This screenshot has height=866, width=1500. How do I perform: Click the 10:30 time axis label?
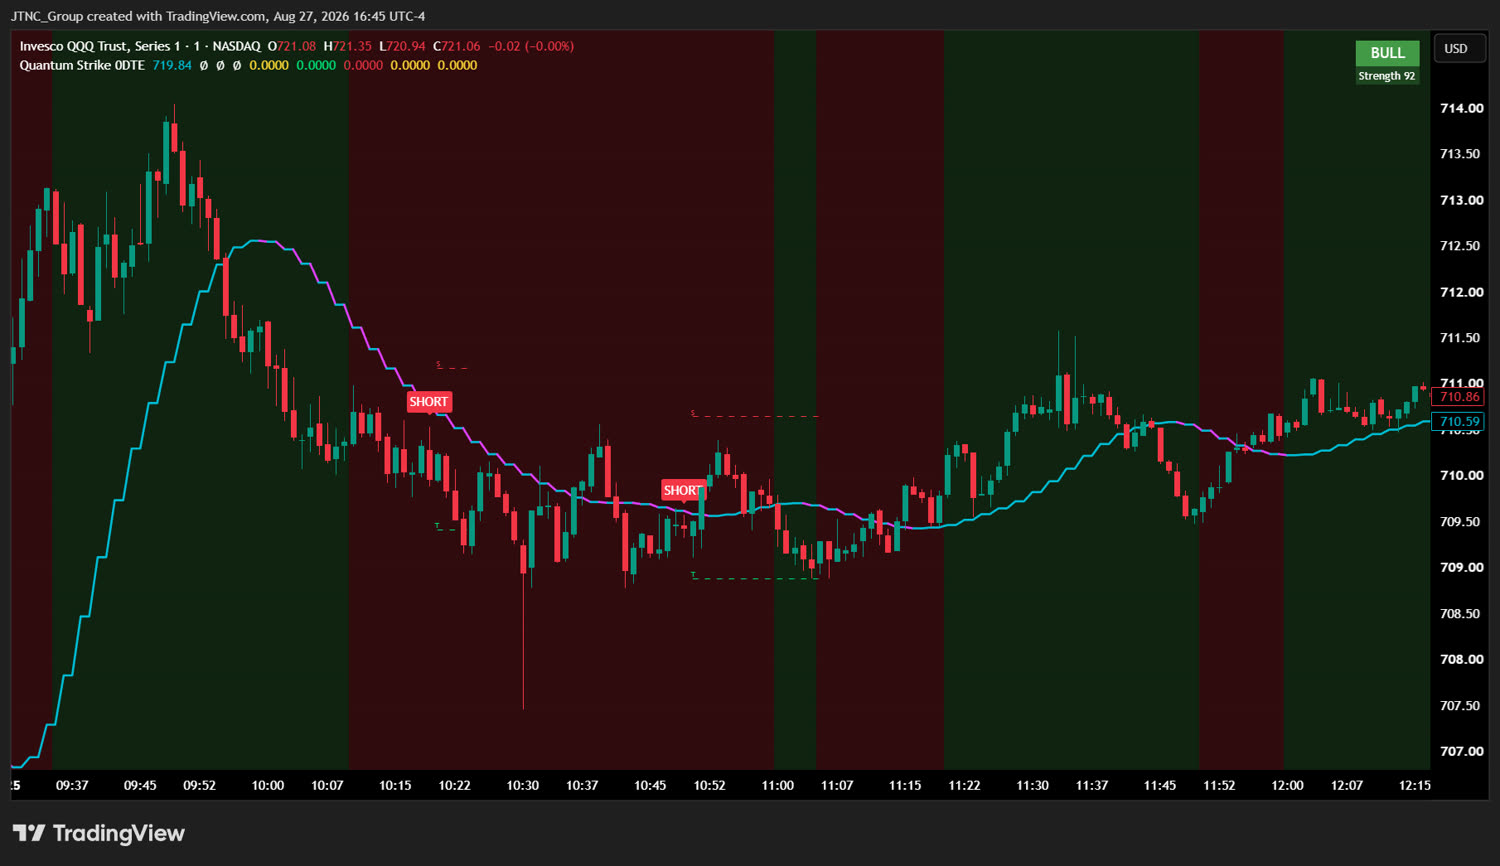523,785
